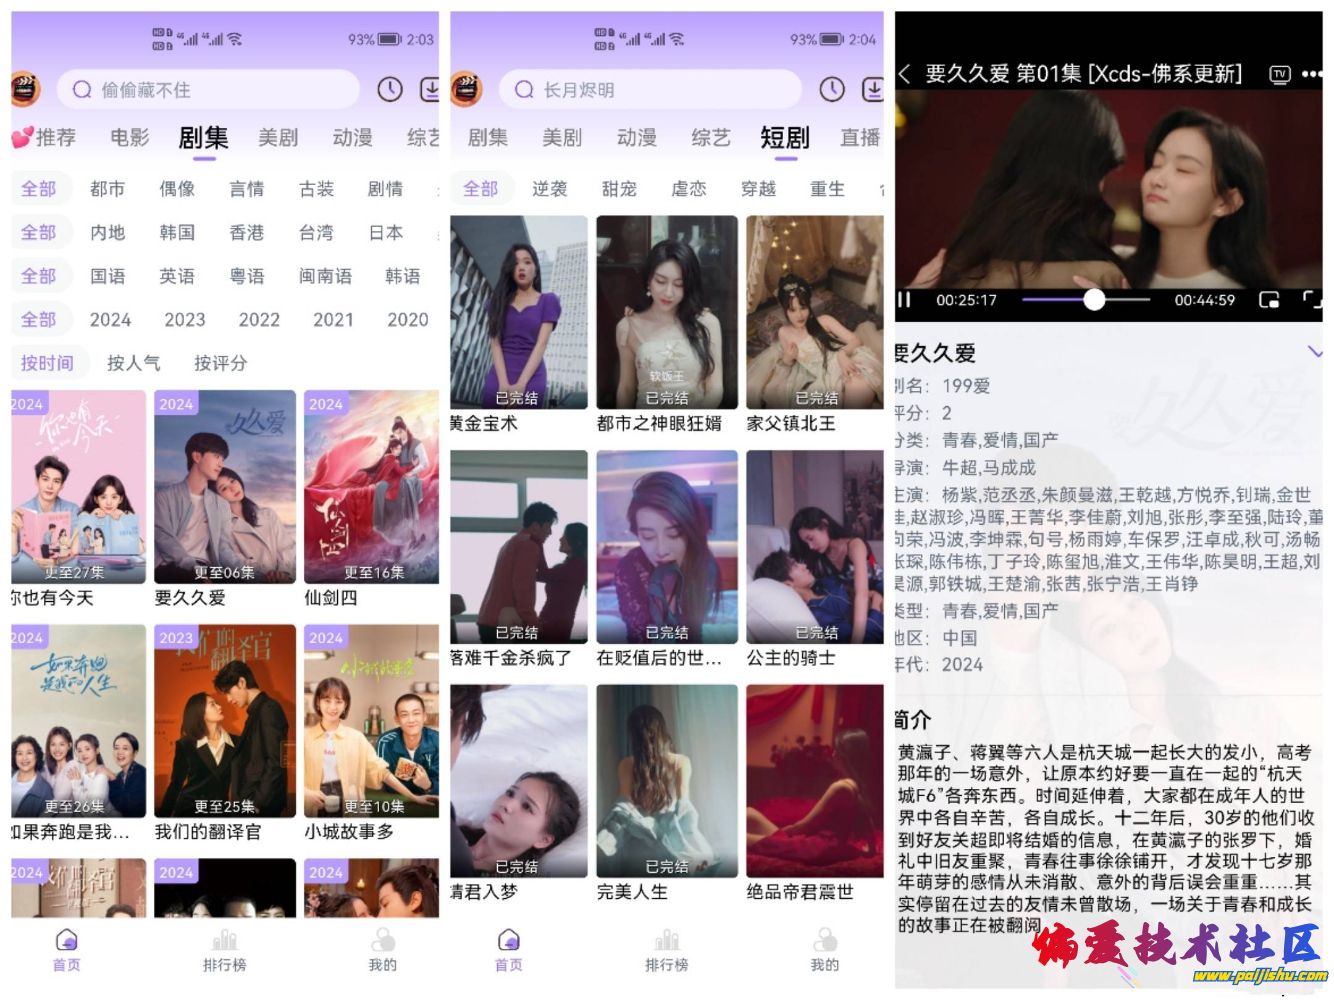Open the three-dot more menu in player
Viewport: 1334px width, 1000px height.
(x=1311, y=74)
